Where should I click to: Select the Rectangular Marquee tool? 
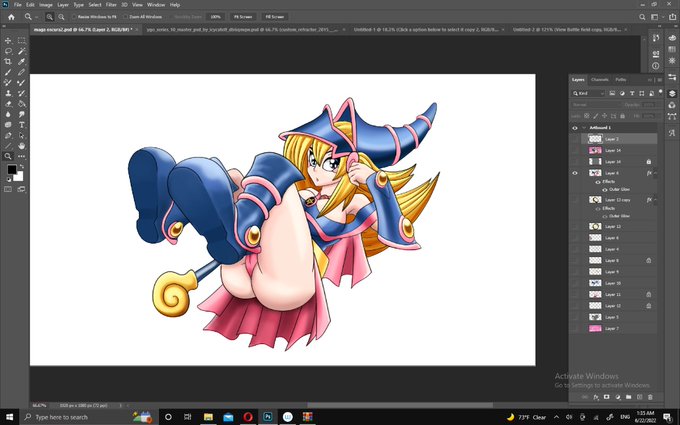[21, 40]
